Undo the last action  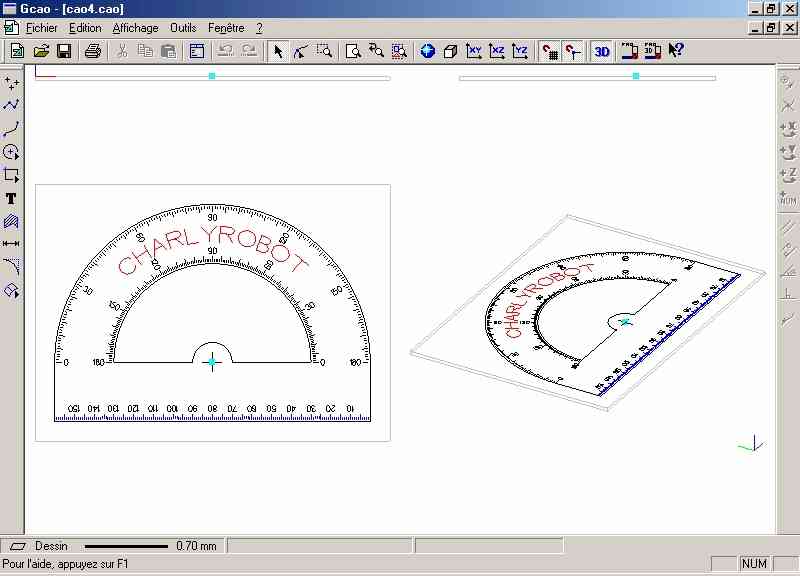click(226, 51)
